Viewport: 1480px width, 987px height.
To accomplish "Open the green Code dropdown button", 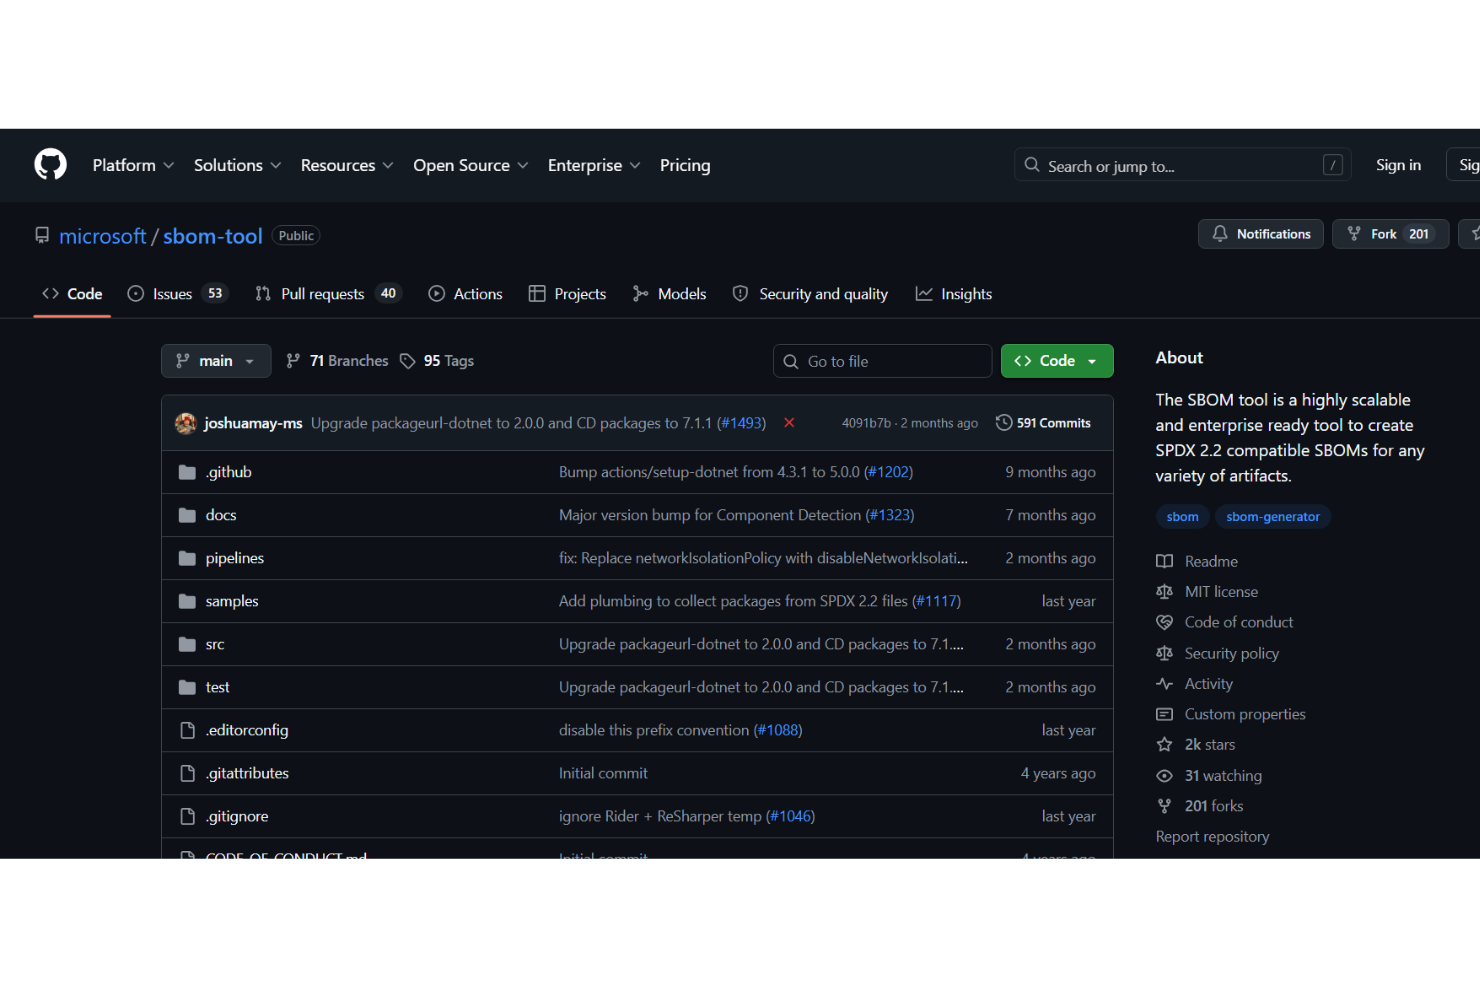I will pos(1057,361).
